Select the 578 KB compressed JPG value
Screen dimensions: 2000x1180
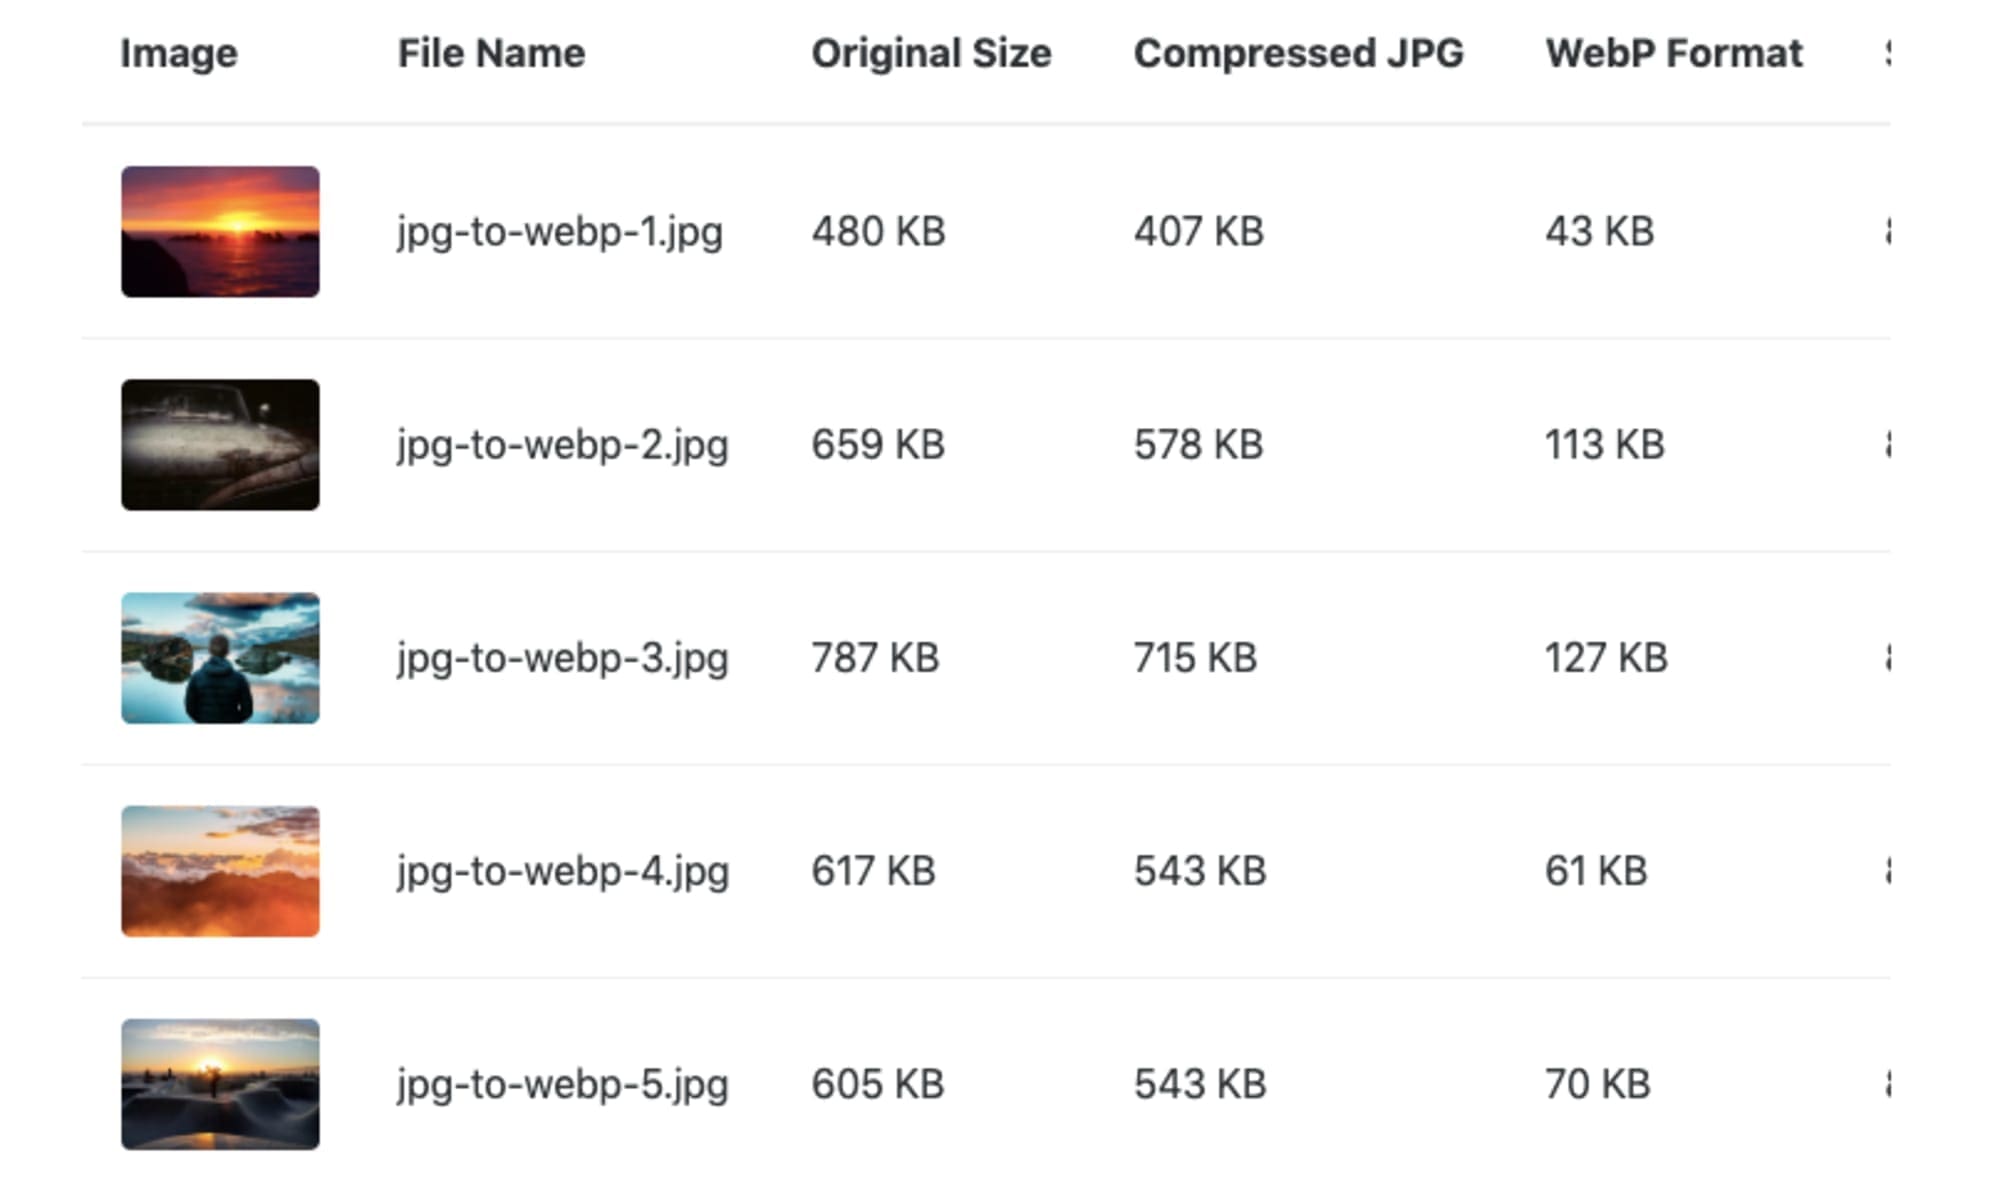(1198, 445)
